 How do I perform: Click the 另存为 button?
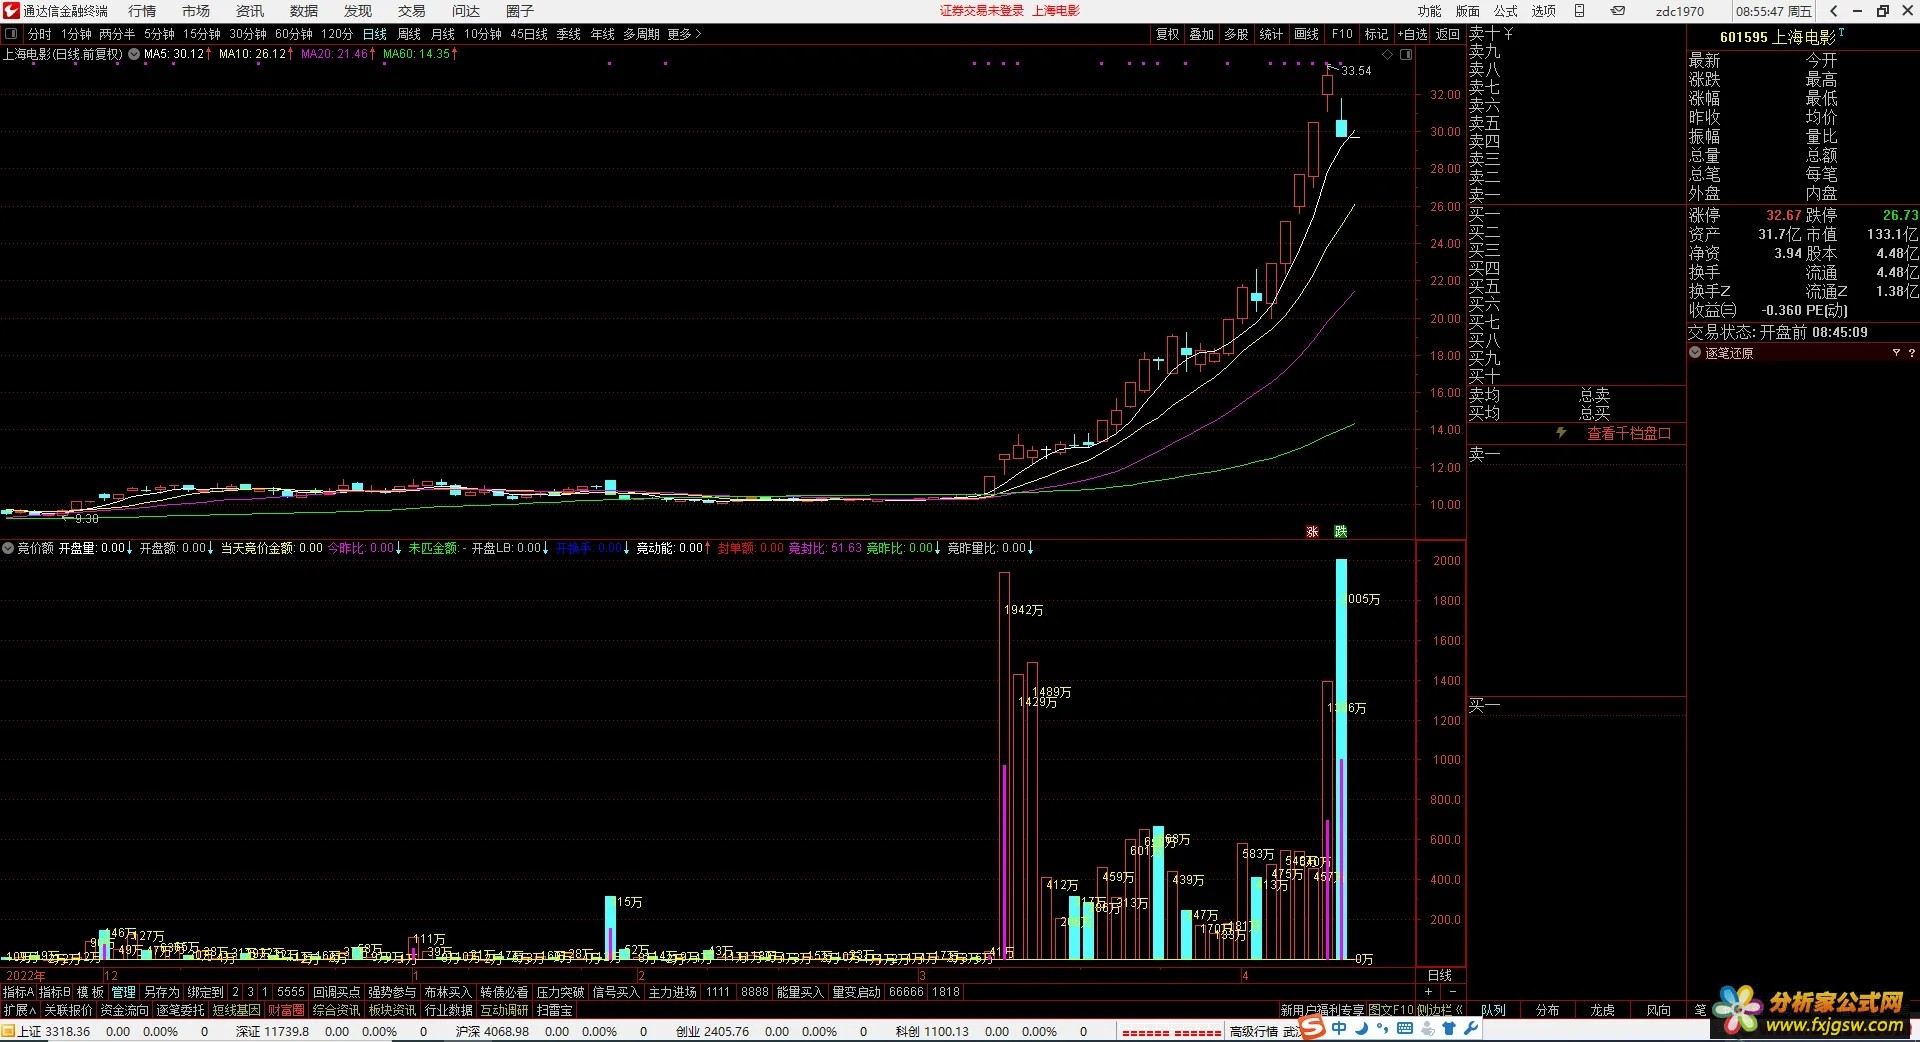161,992
